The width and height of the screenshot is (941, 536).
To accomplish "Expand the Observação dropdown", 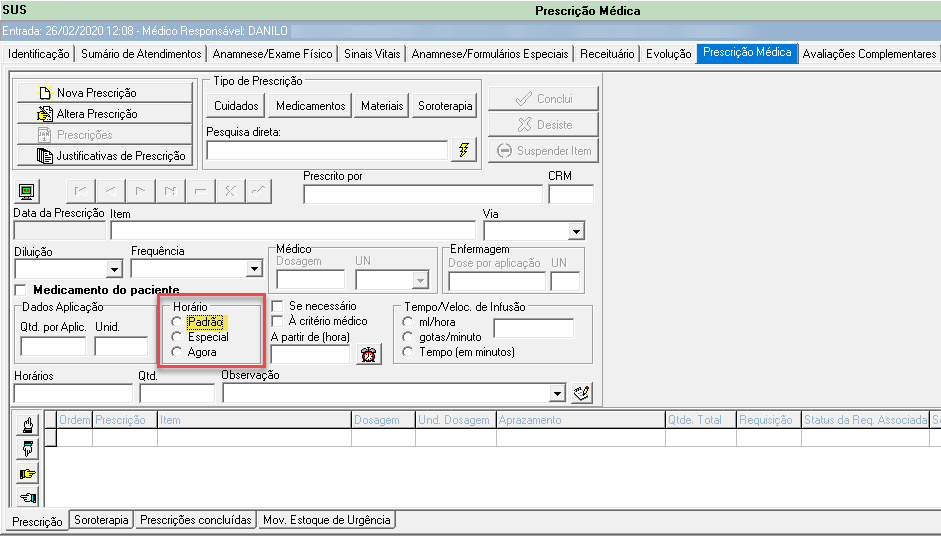I will click(558, 394).
